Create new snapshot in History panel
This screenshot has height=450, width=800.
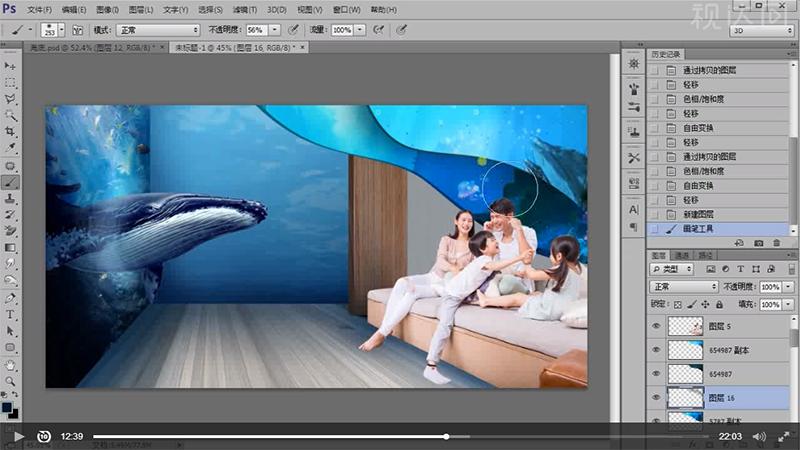759,243
